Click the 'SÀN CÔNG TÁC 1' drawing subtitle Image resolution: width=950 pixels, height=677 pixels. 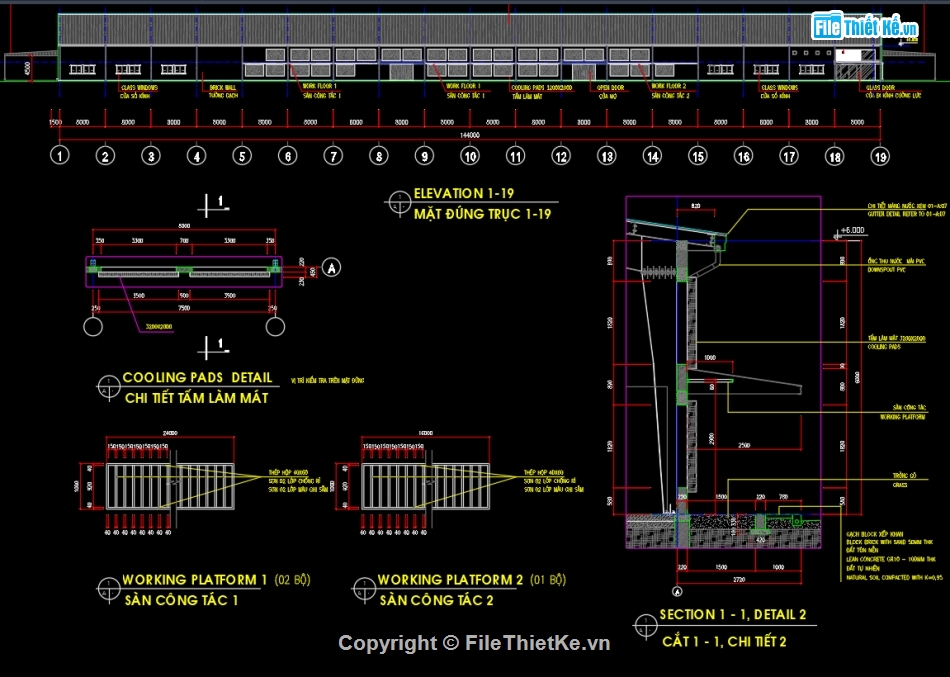[x=181, y=601]
